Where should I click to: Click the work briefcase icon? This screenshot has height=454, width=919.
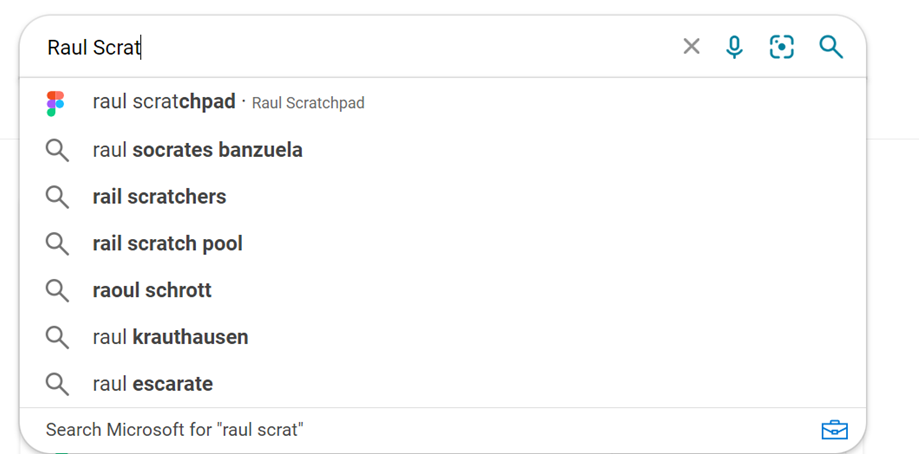coord(835,430)
